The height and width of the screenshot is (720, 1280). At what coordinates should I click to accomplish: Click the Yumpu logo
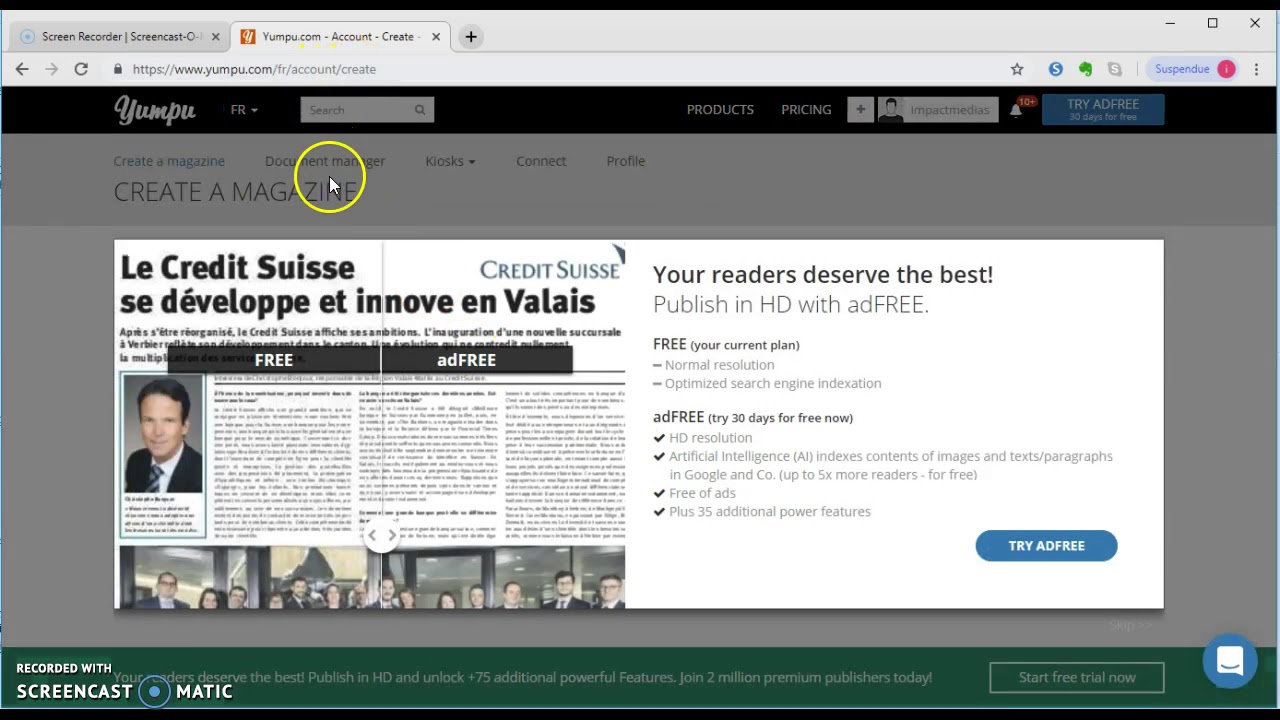point(154,110)
